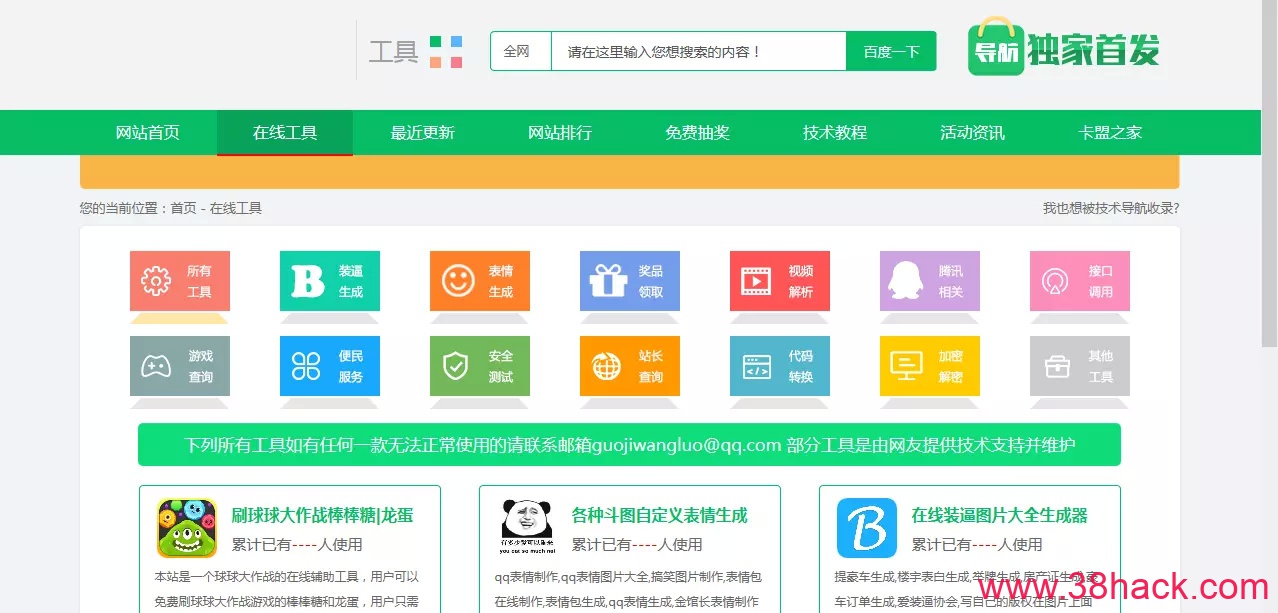Screen dimensions: 1278x613
Task: Open the 腾讯相关 QQ penguin icon
Action: (x=930, y=281)
